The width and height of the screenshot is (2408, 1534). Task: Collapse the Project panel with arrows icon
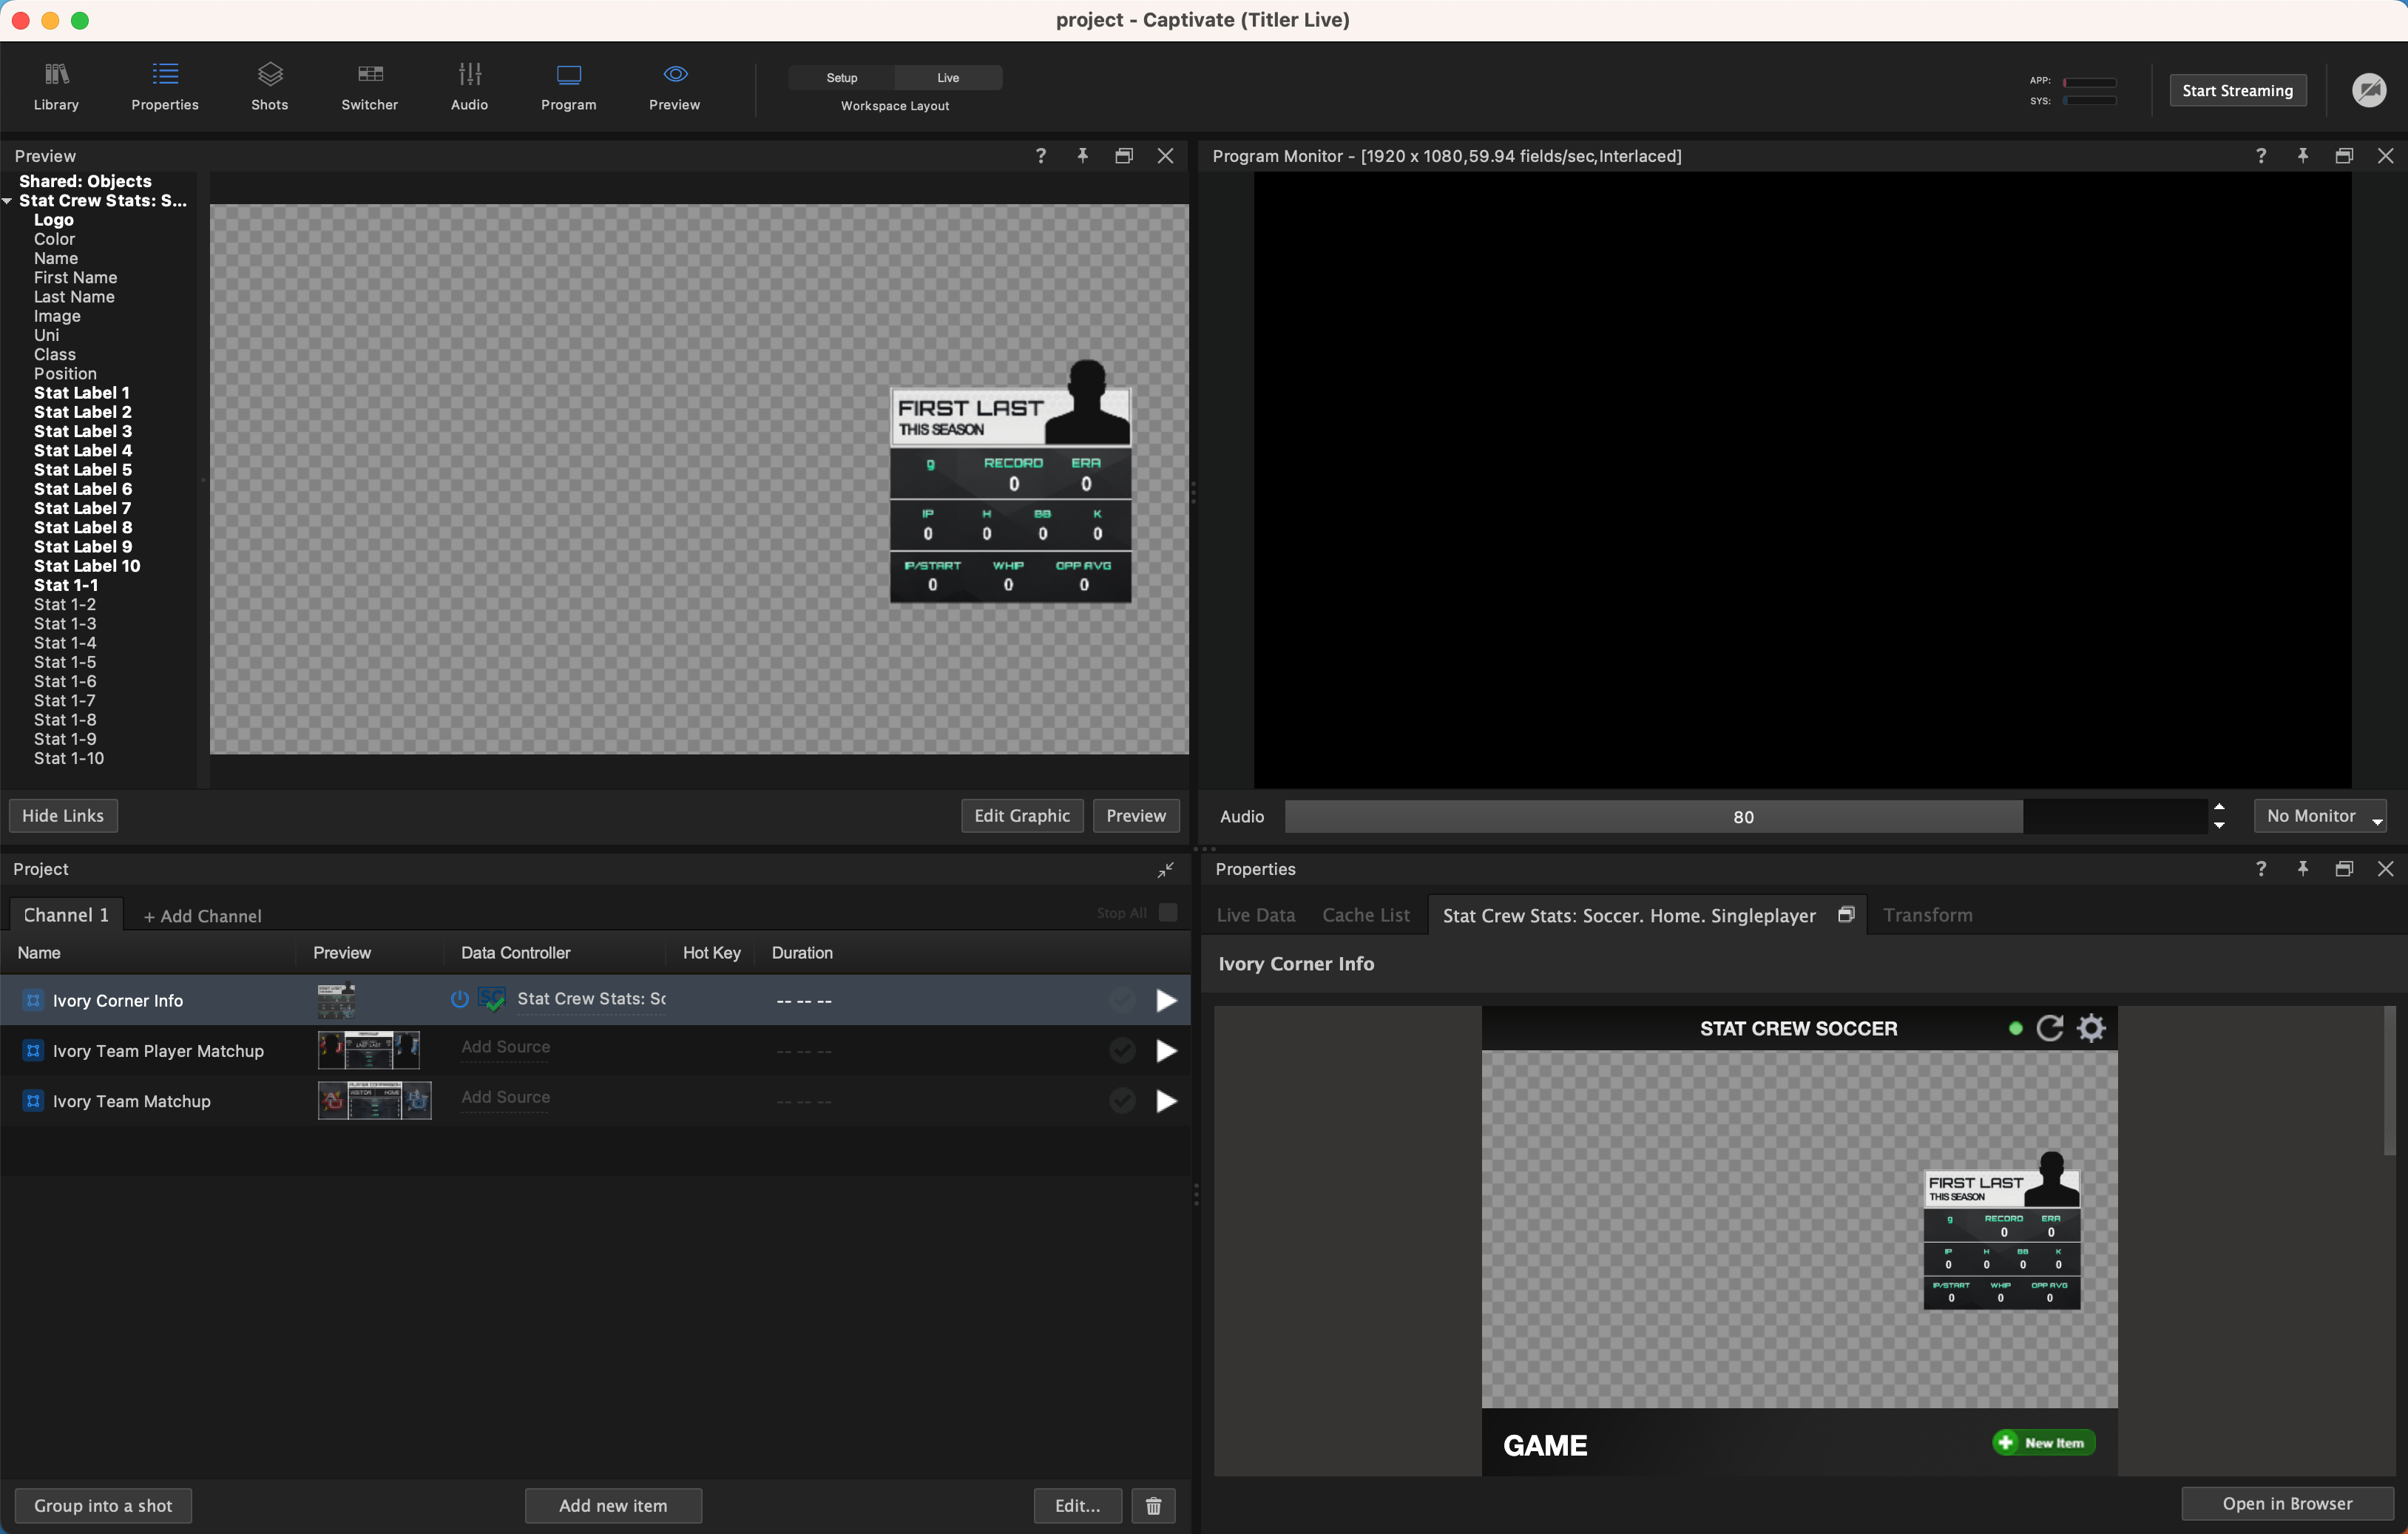[x=1165, y=870]
